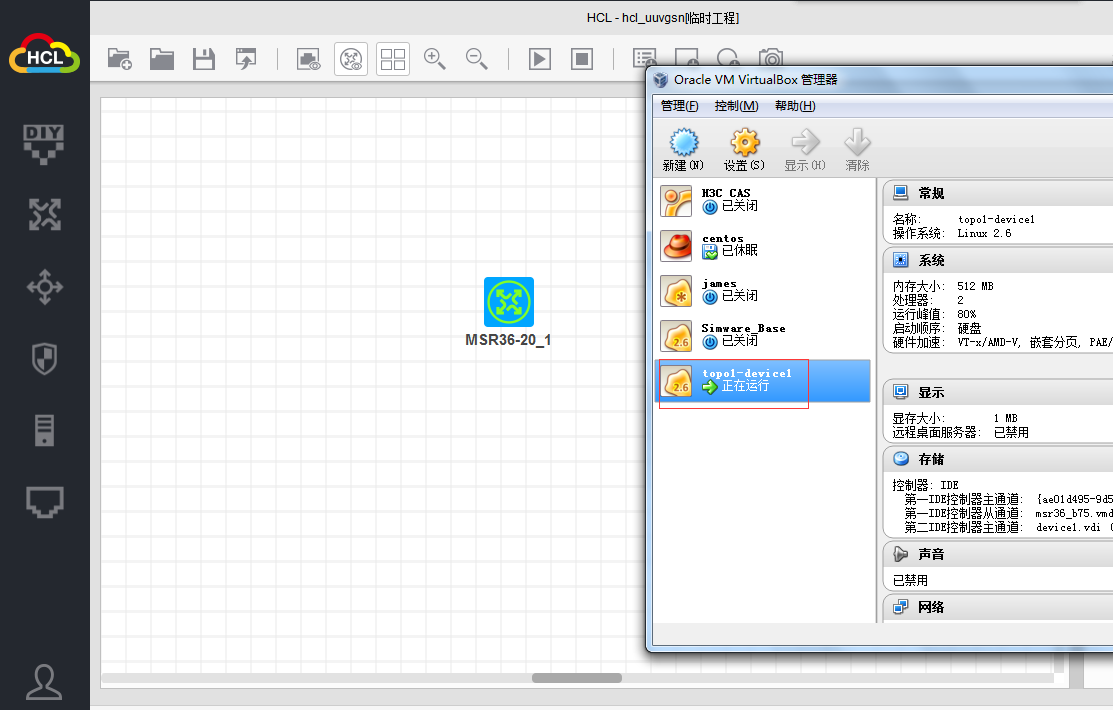The image size is (1113, 710).
Task: Click the 声音 speaker icon
Action: click(901, 554)
